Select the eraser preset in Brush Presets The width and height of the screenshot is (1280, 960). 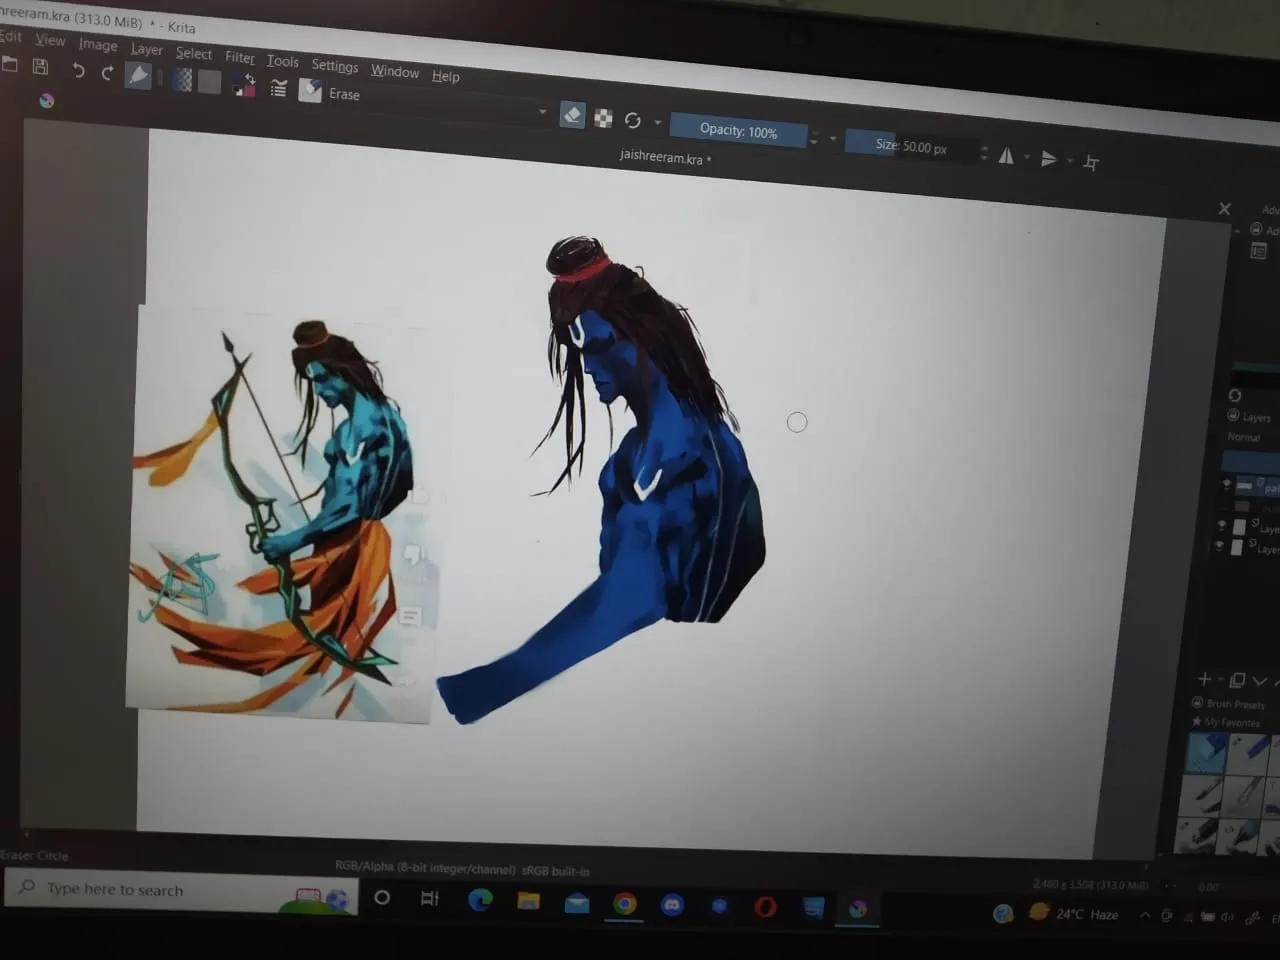point(1206,753)
